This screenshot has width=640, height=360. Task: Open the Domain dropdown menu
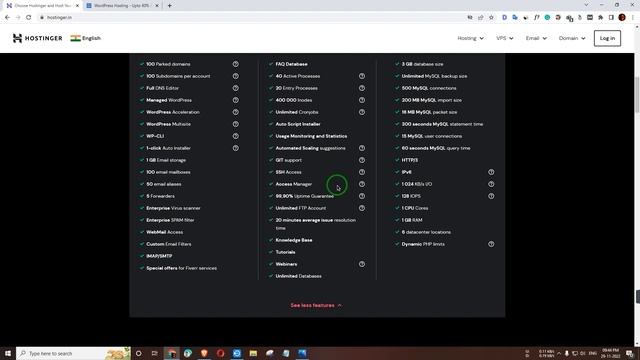(572, 38)
